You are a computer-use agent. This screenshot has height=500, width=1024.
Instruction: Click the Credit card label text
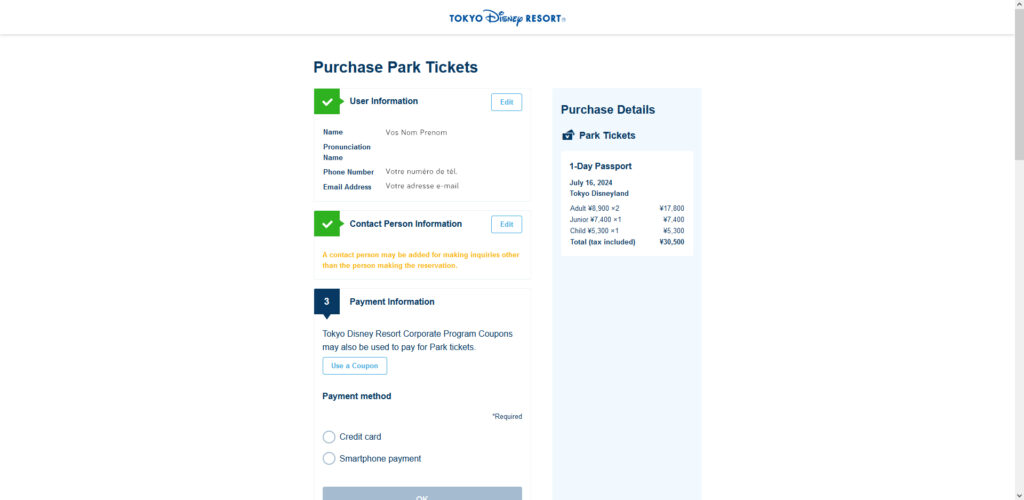tap(360, 437)
